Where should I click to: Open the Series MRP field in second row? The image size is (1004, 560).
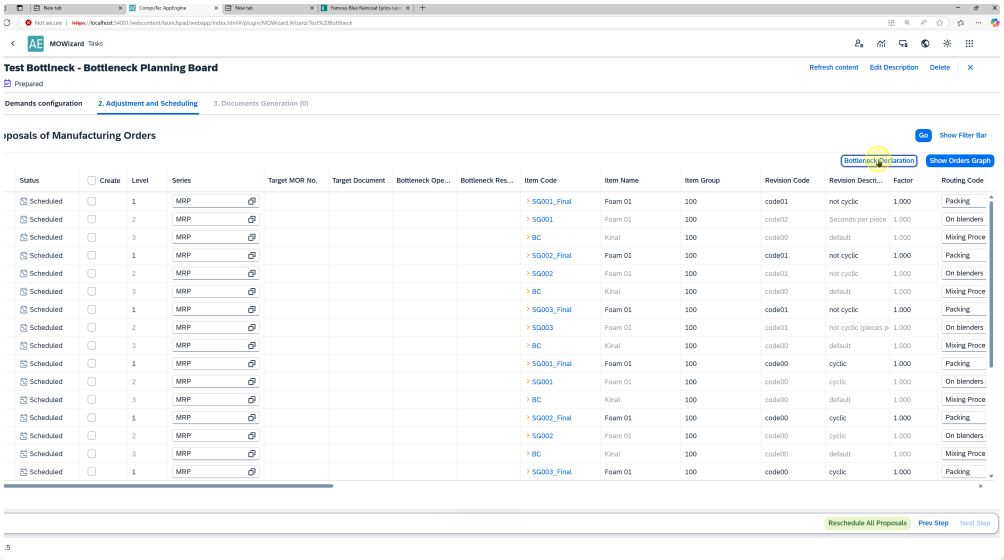pos(210,219)
